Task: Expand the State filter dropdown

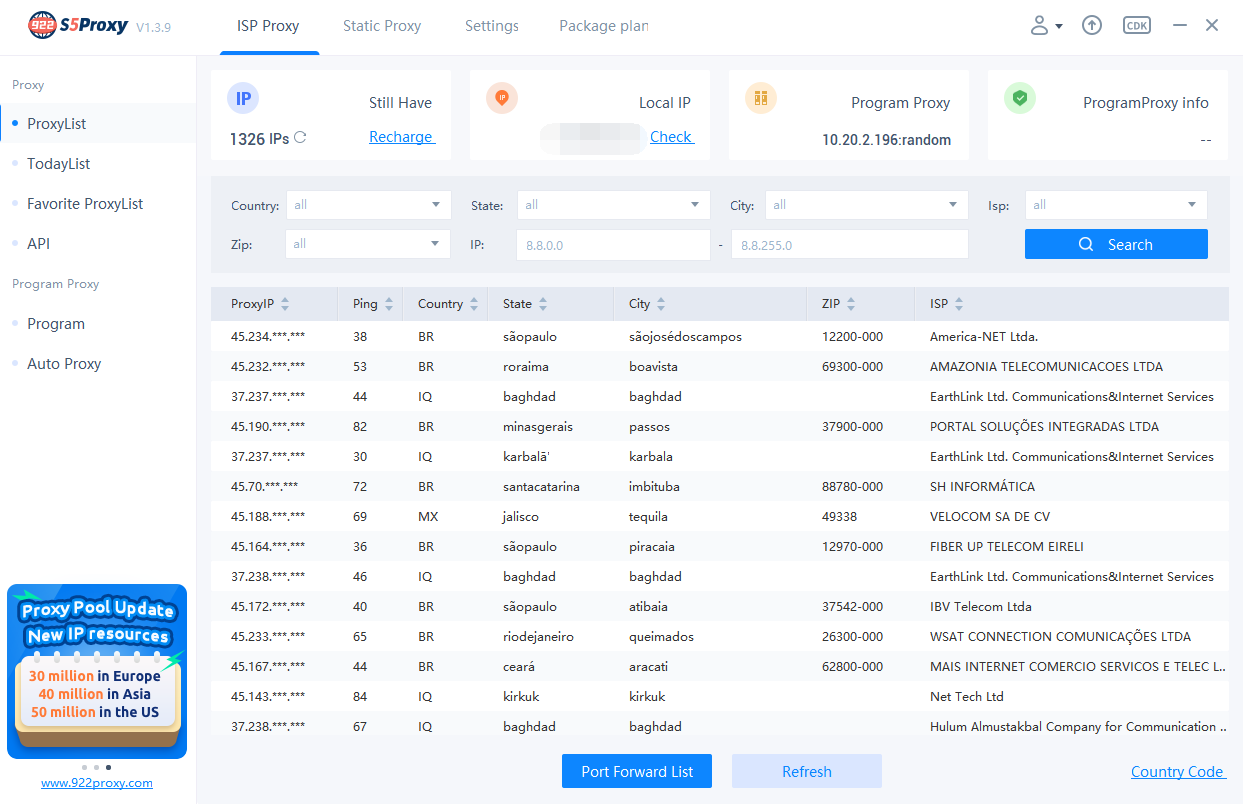Action: coord(613,204)
